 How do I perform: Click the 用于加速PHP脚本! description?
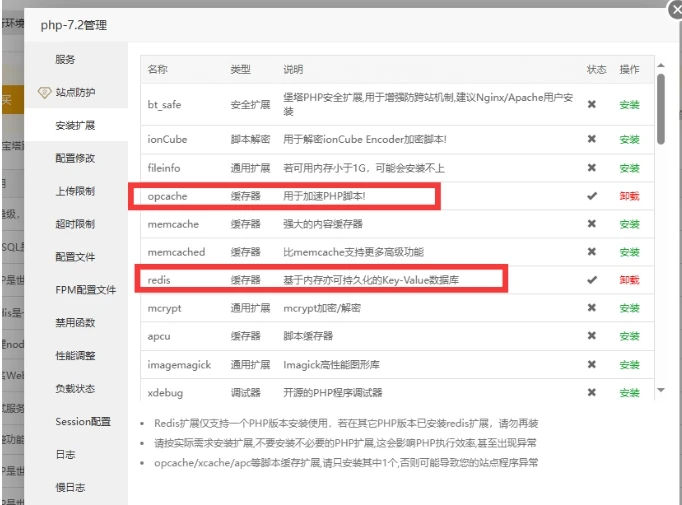(324, 196)
